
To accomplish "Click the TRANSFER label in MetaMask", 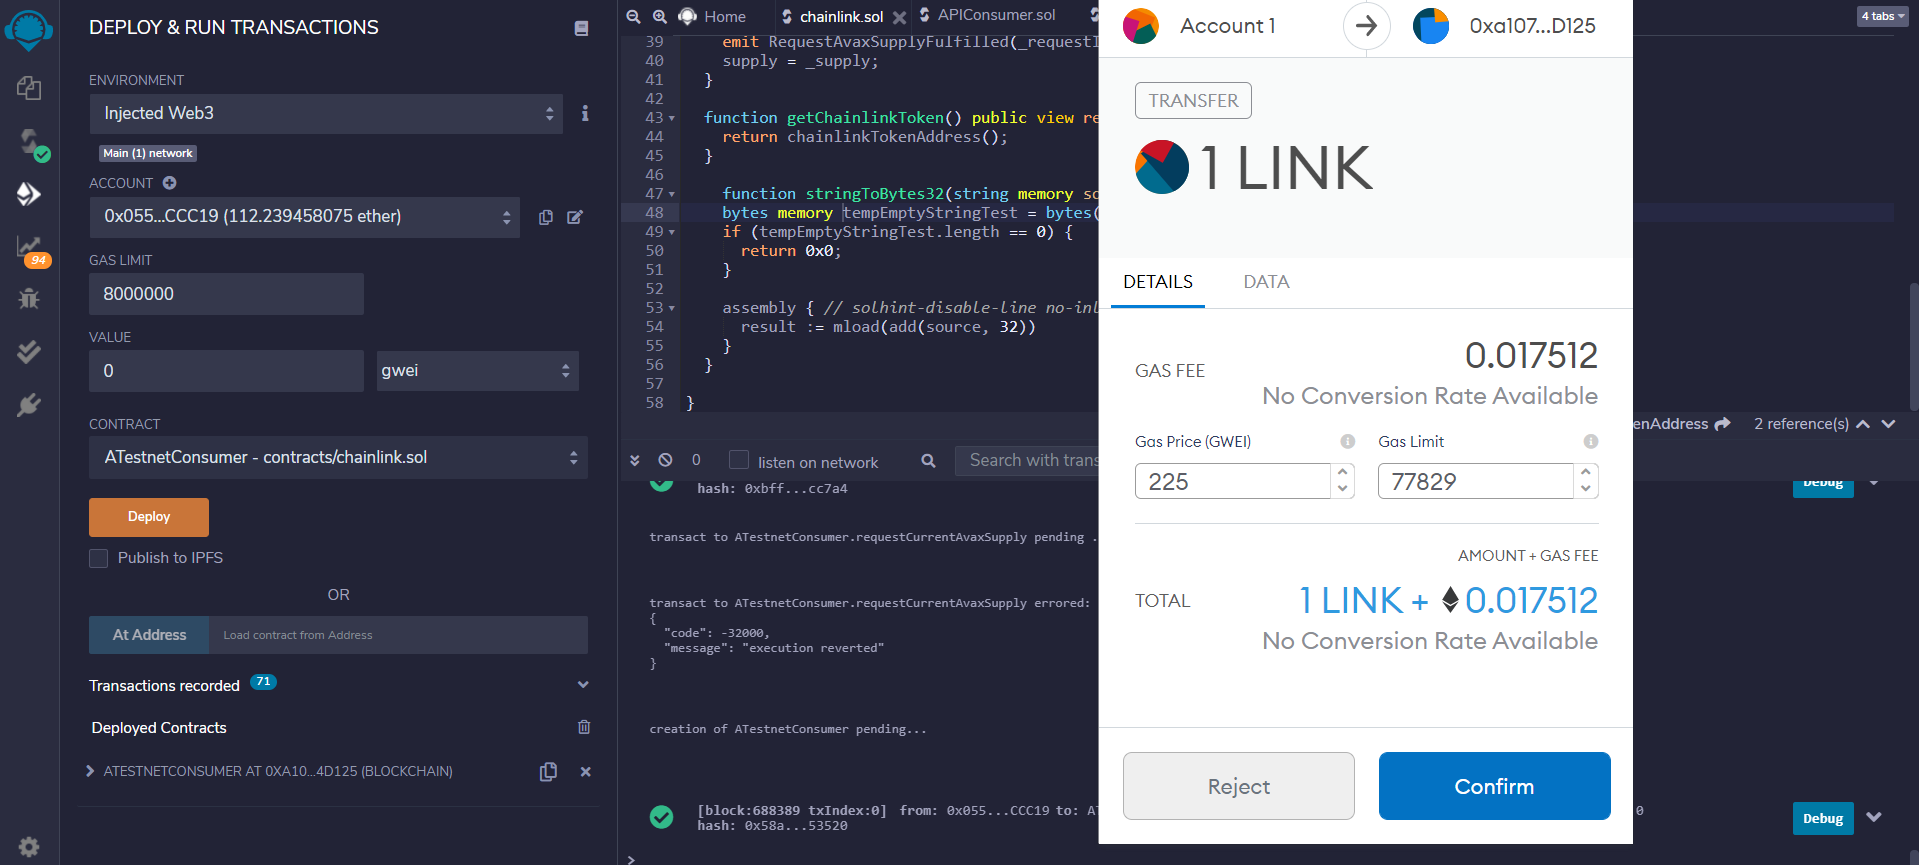I will point(1193,101).
